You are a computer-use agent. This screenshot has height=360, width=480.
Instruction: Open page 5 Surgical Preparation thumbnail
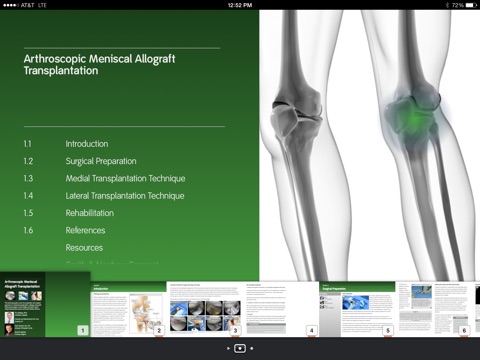pyautogui.click(x=357, y=309)
